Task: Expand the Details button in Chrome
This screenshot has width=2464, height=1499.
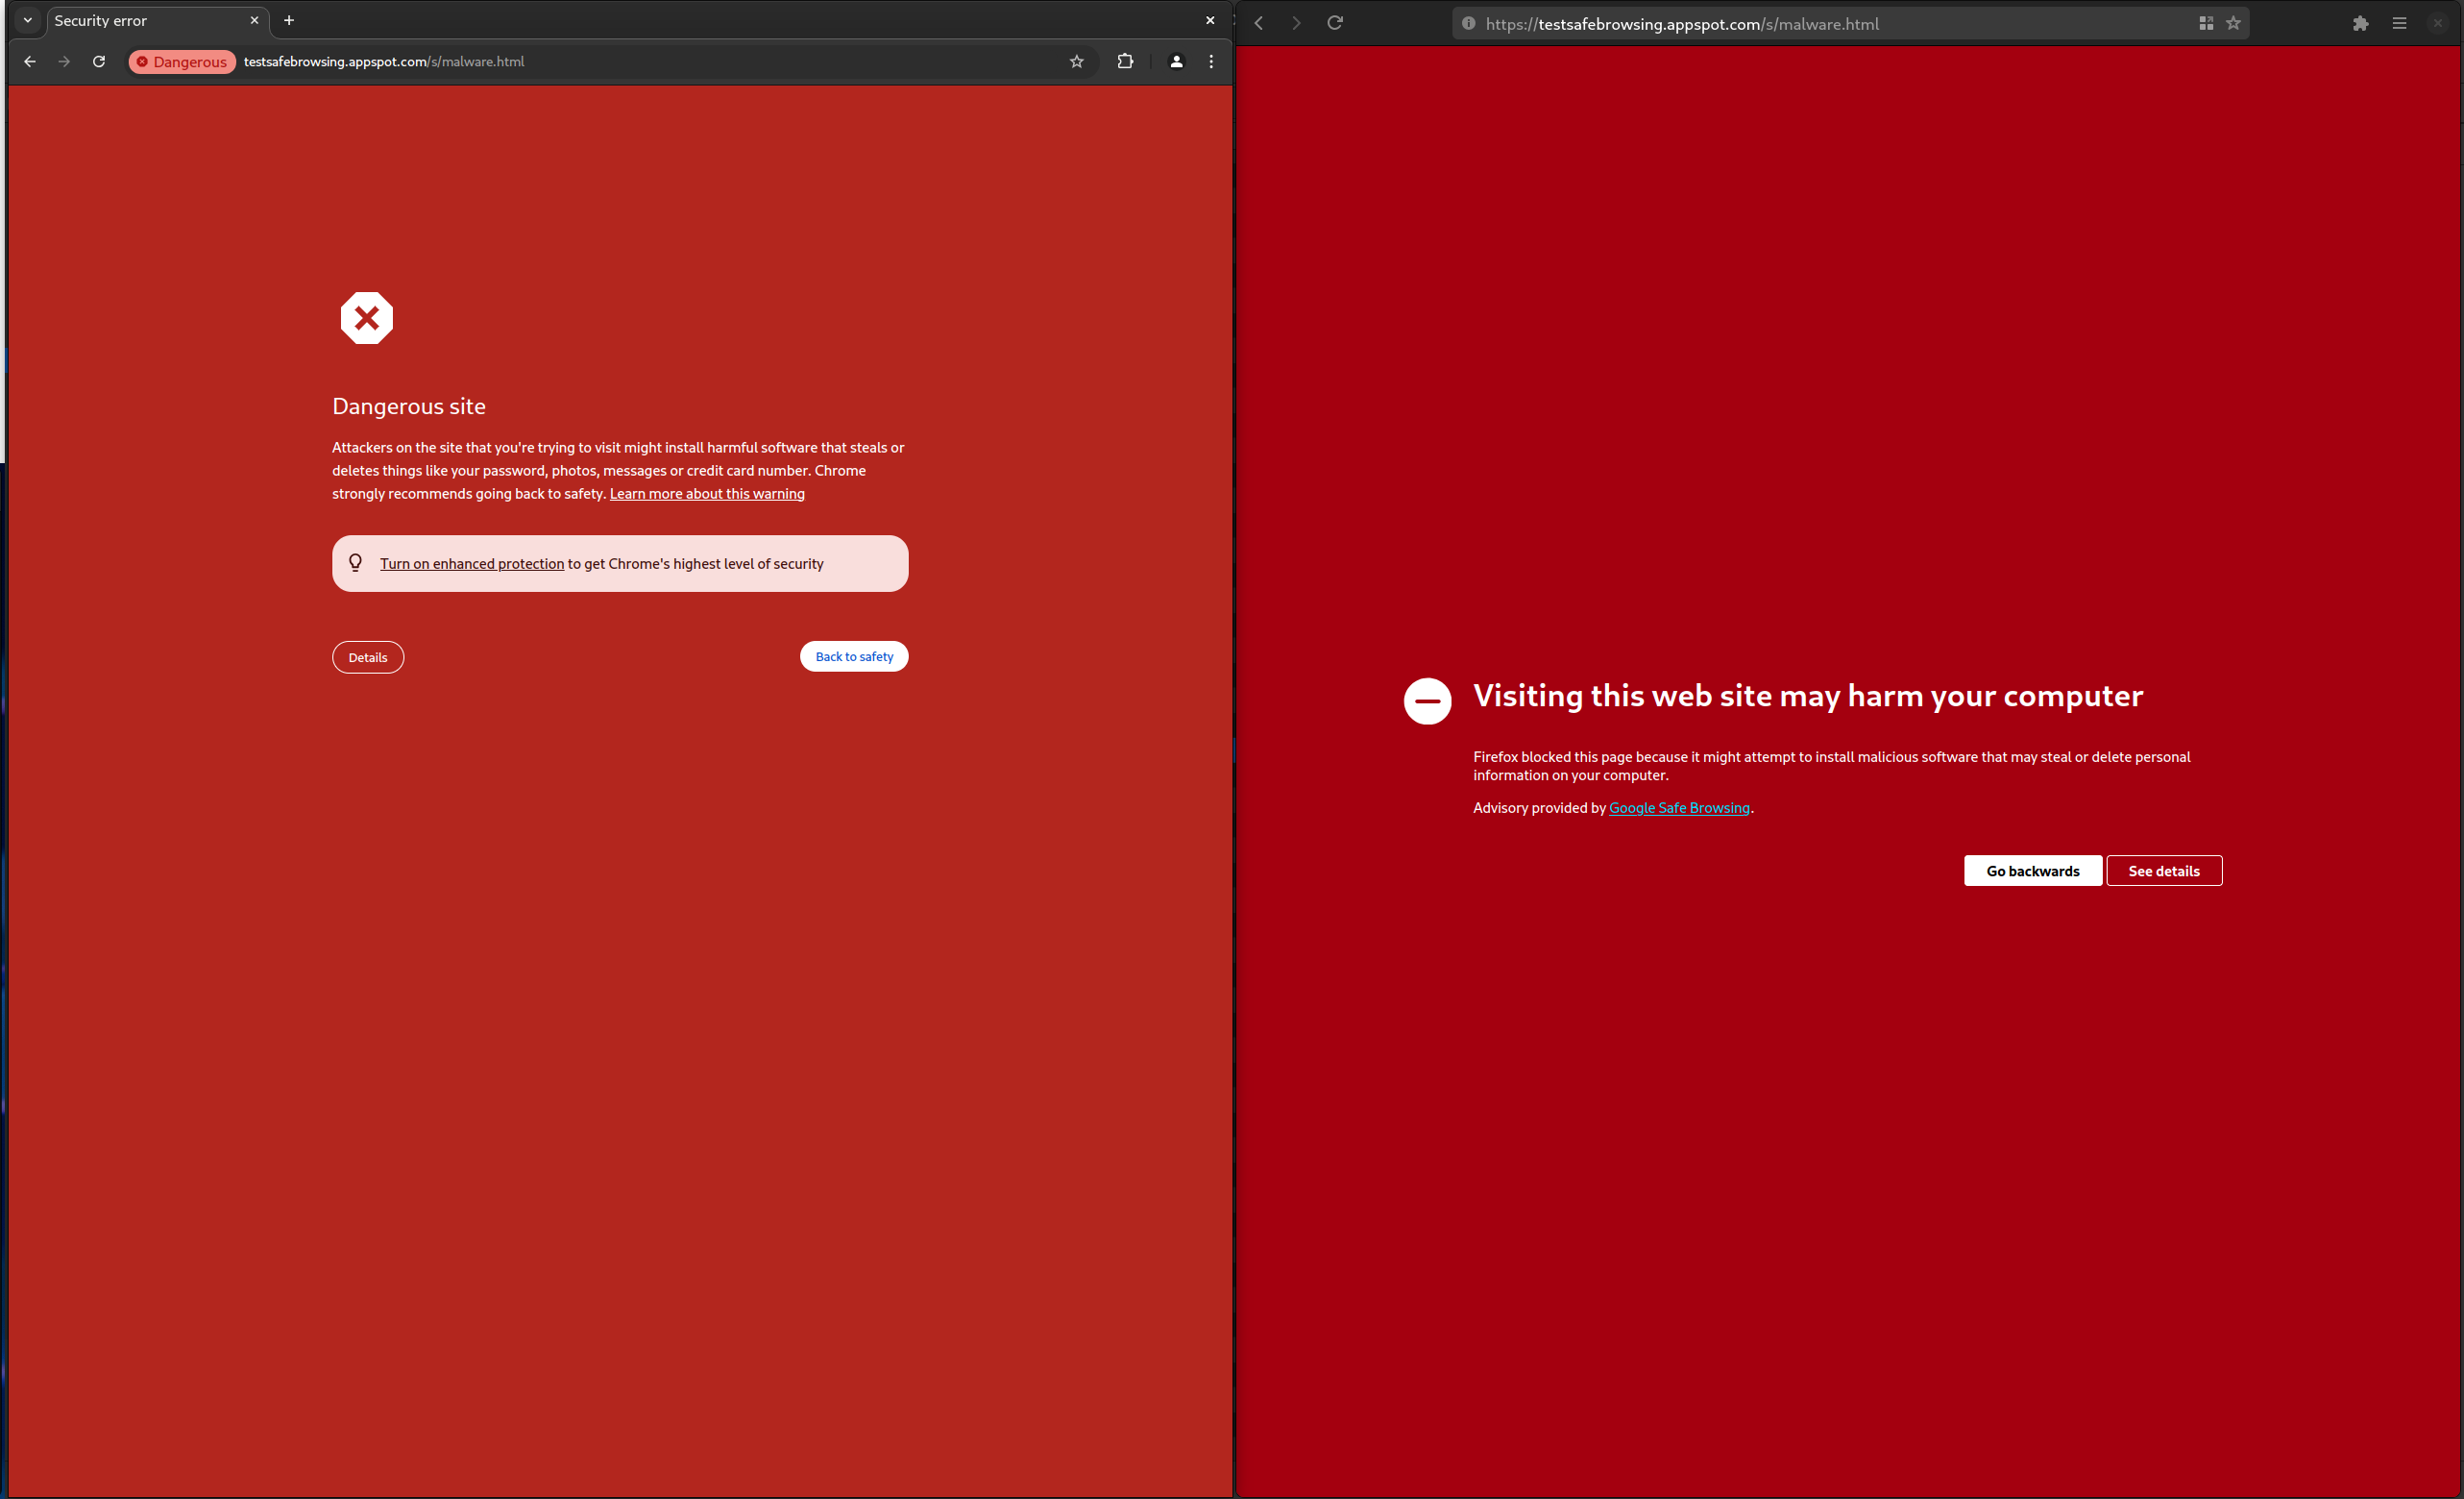Action: pyautogui.click(x=368, y=657)
